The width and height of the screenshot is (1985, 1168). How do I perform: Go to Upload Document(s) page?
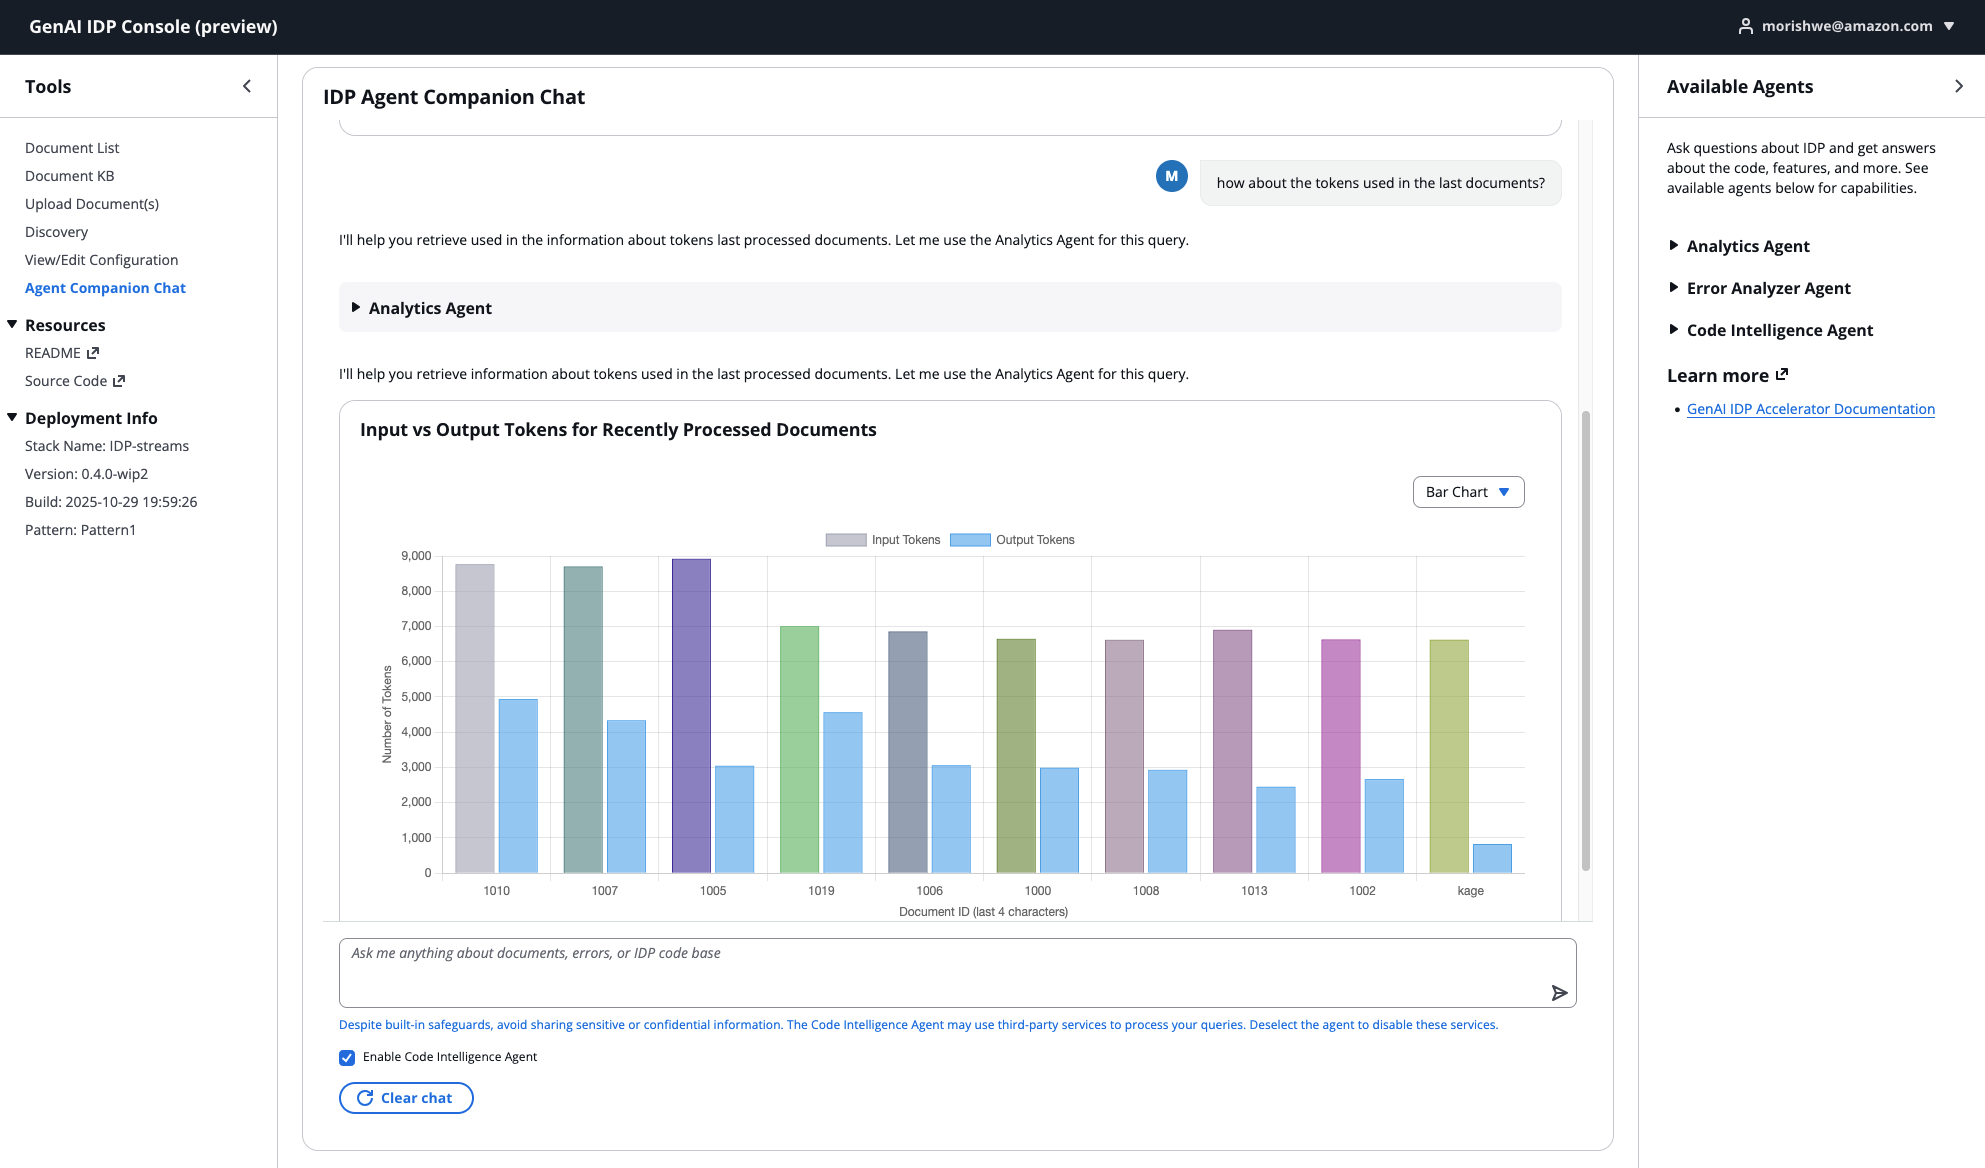coord(92,204)
